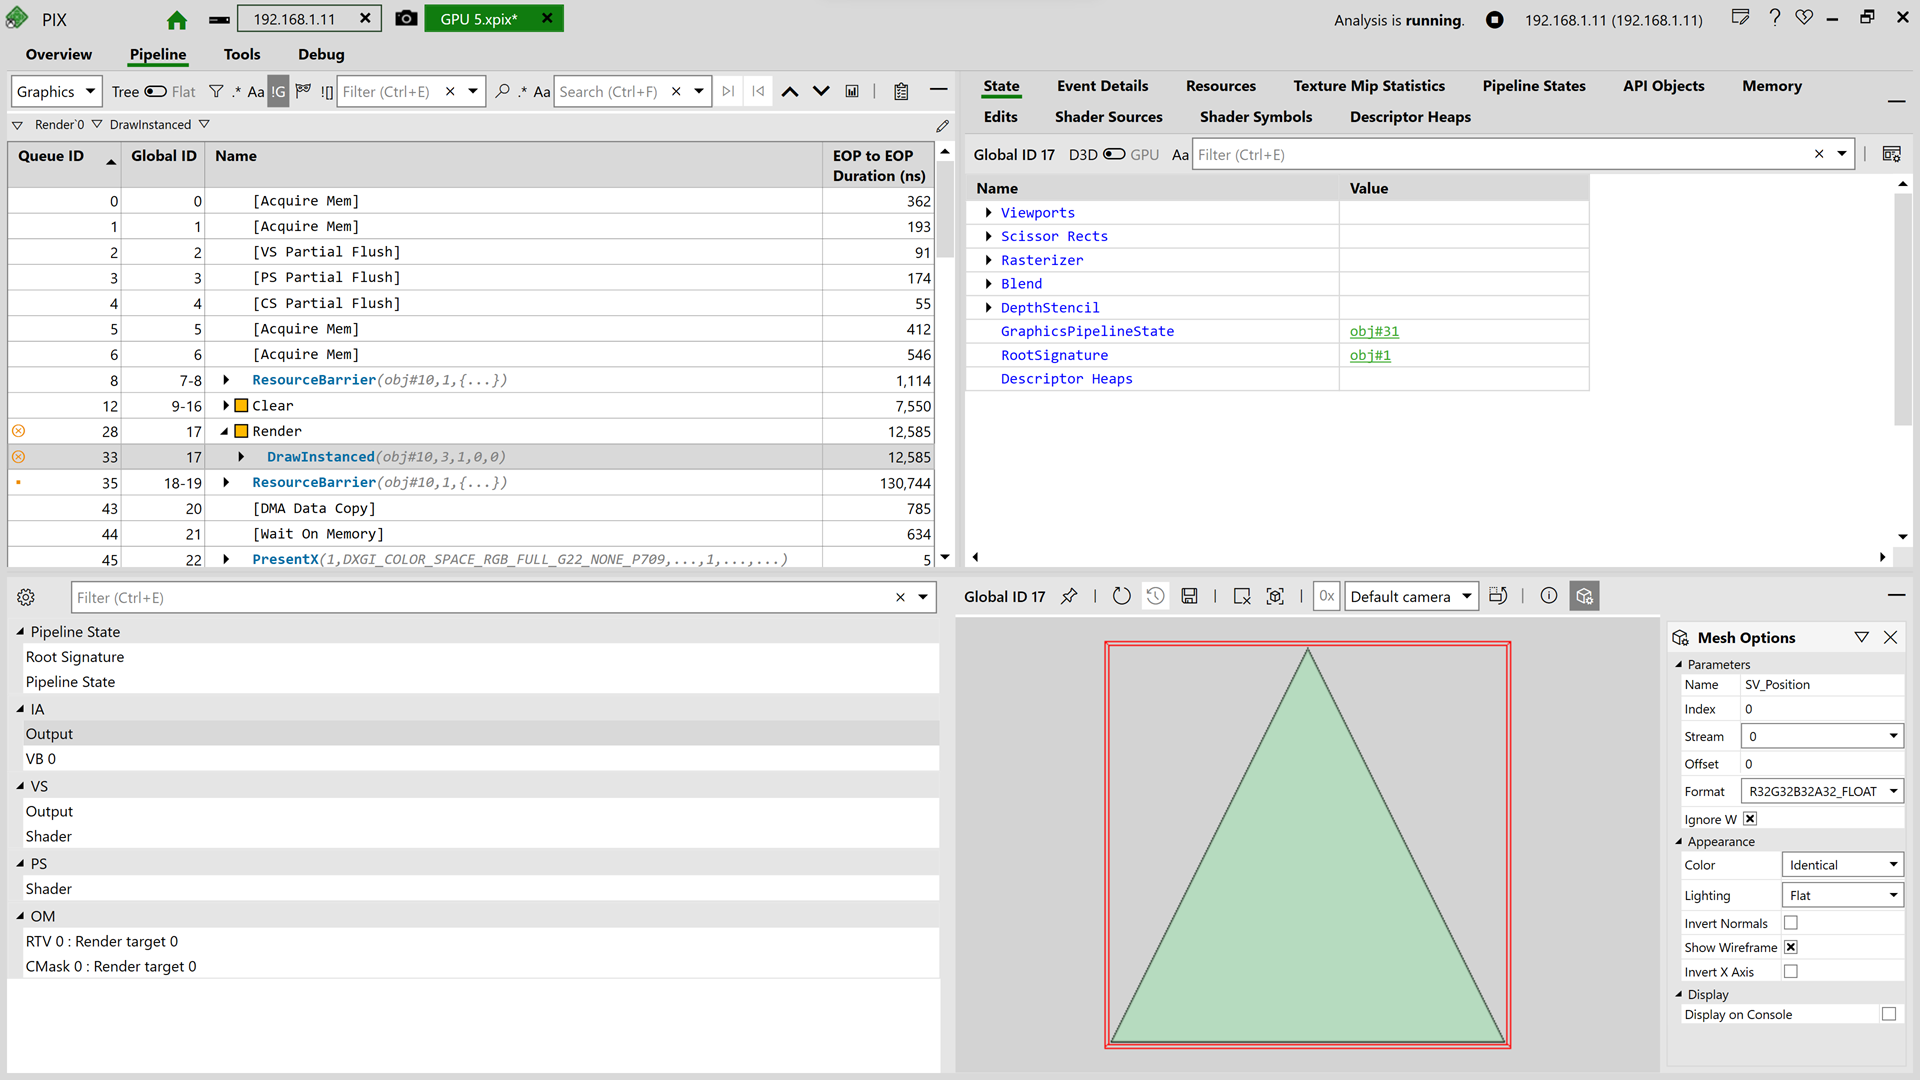Click the info icon in viewer toolbar
1920x1080 pixels.
tap(1549, 596)
